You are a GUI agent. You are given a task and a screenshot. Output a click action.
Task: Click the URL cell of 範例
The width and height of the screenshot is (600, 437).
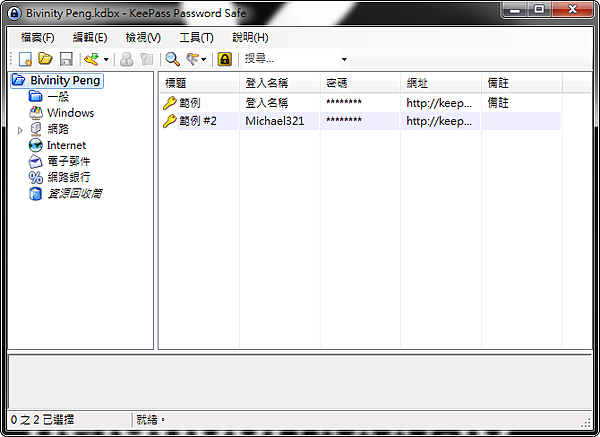[x=439, y=103]
